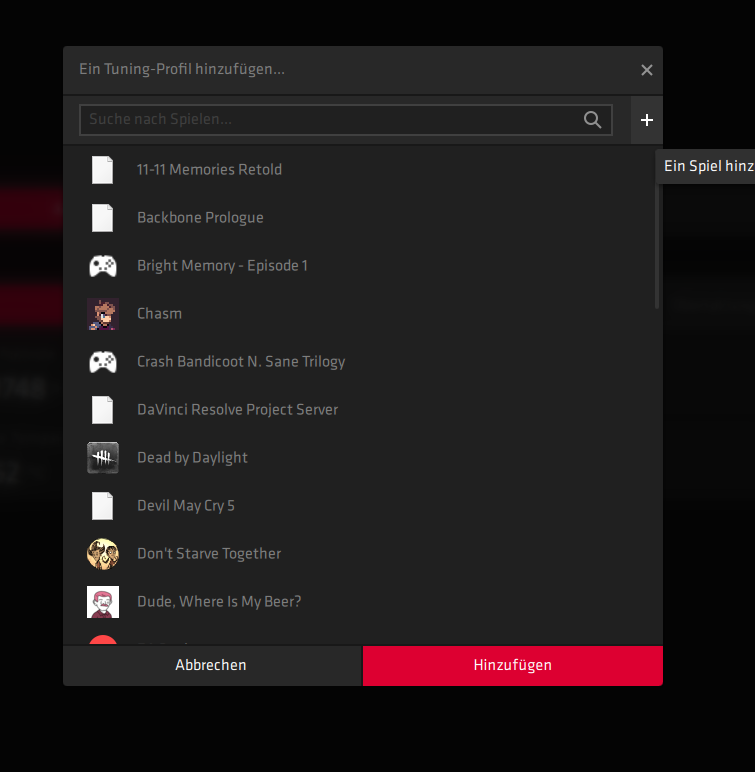755x772 pixels.
Task: Click the file icon for Devil May Cry 5
Action: (102, 506)
